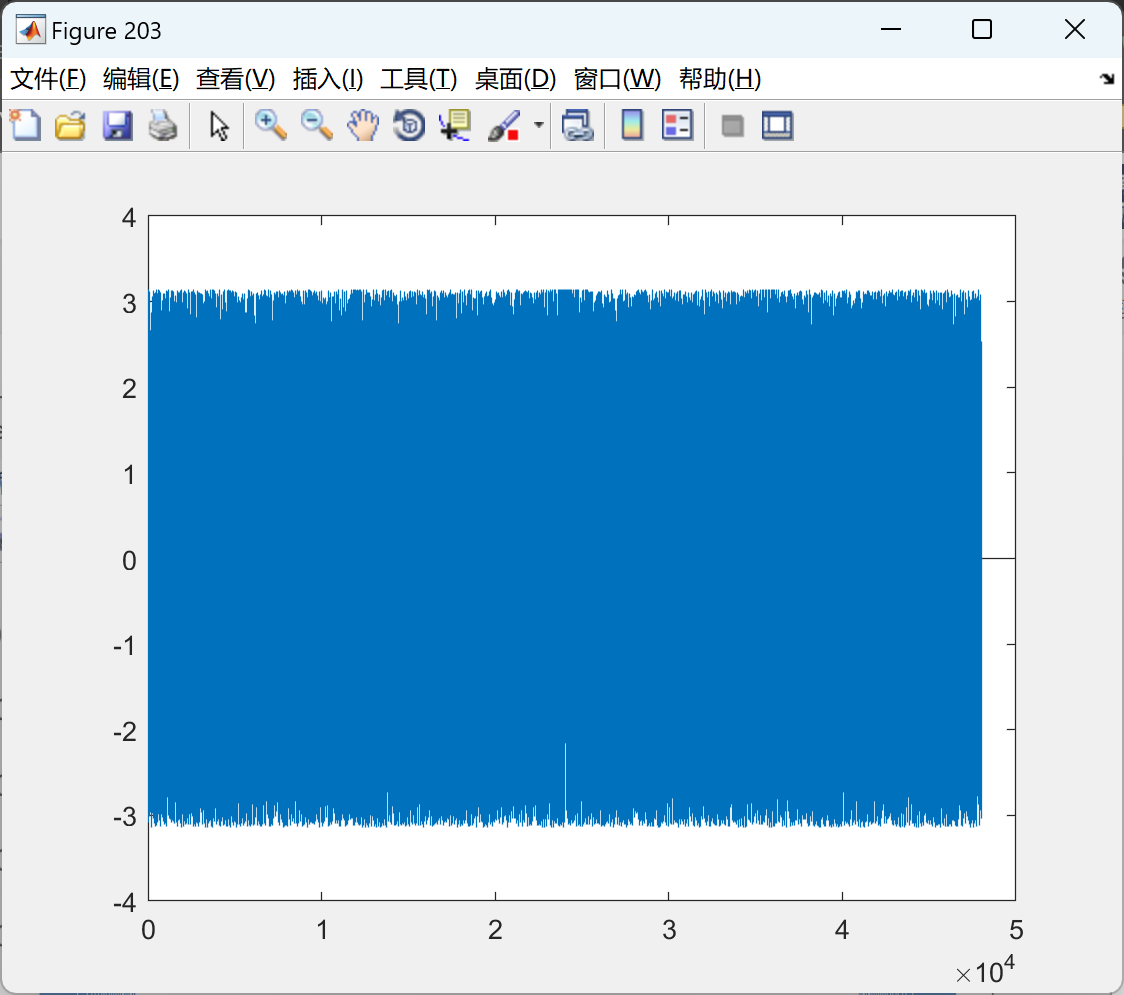
Task: Open a file via folder icon
Action: 70,125
